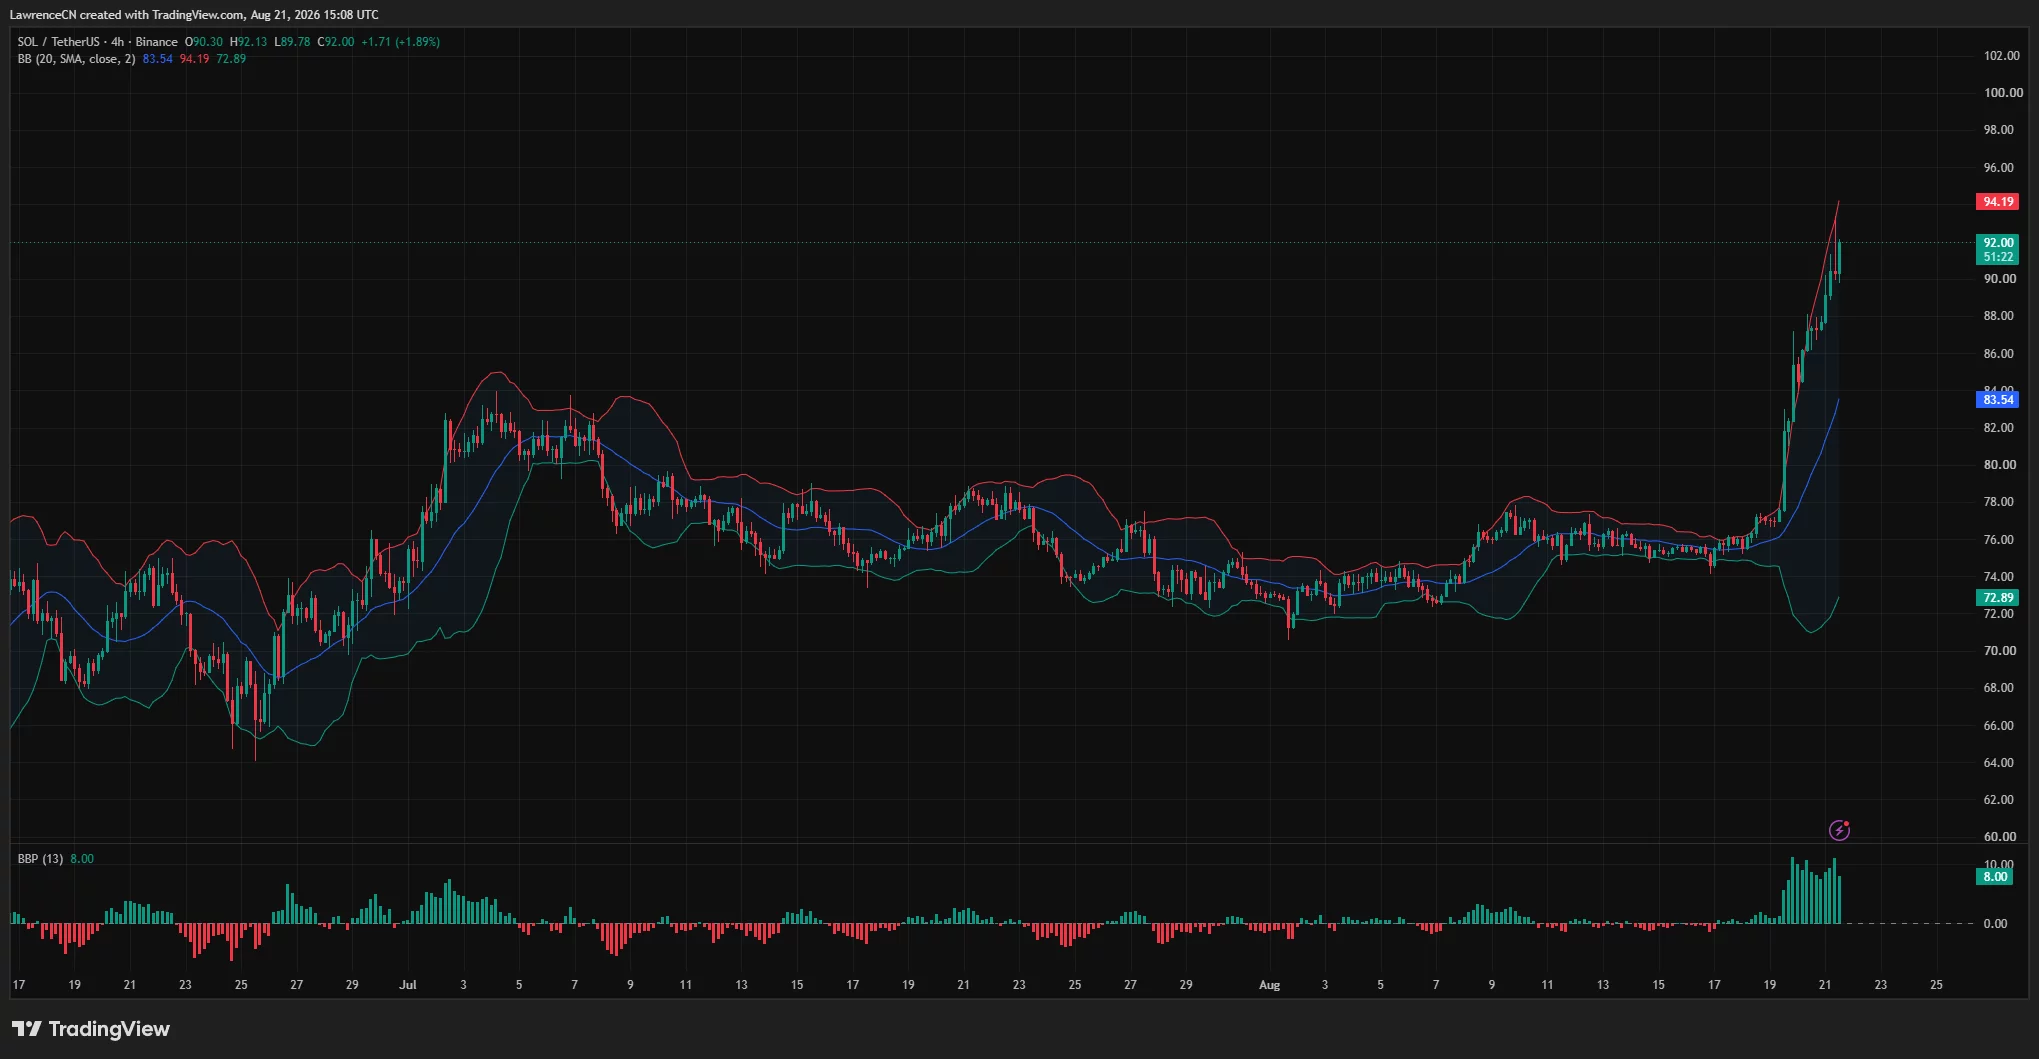The image size is (2039, 1059).
Task: Click the 66.00 price axis label
Action: point(1998,726)
